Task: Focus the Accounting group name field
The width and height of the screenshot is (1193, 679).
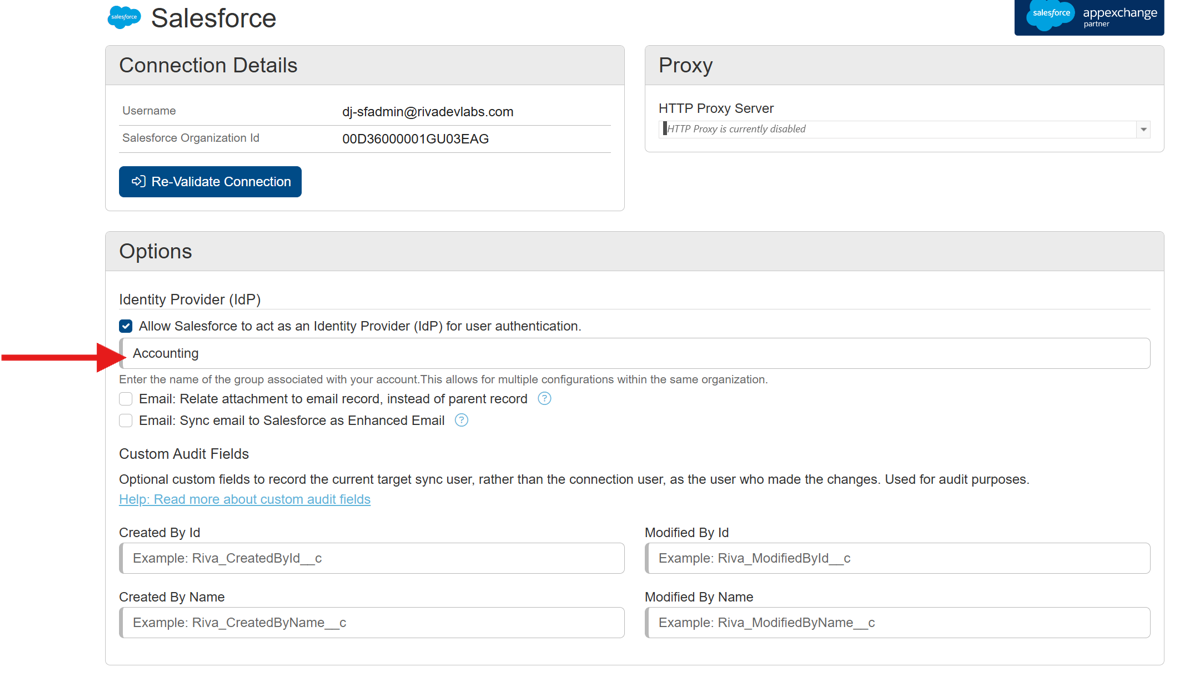Action: [635, 353]
